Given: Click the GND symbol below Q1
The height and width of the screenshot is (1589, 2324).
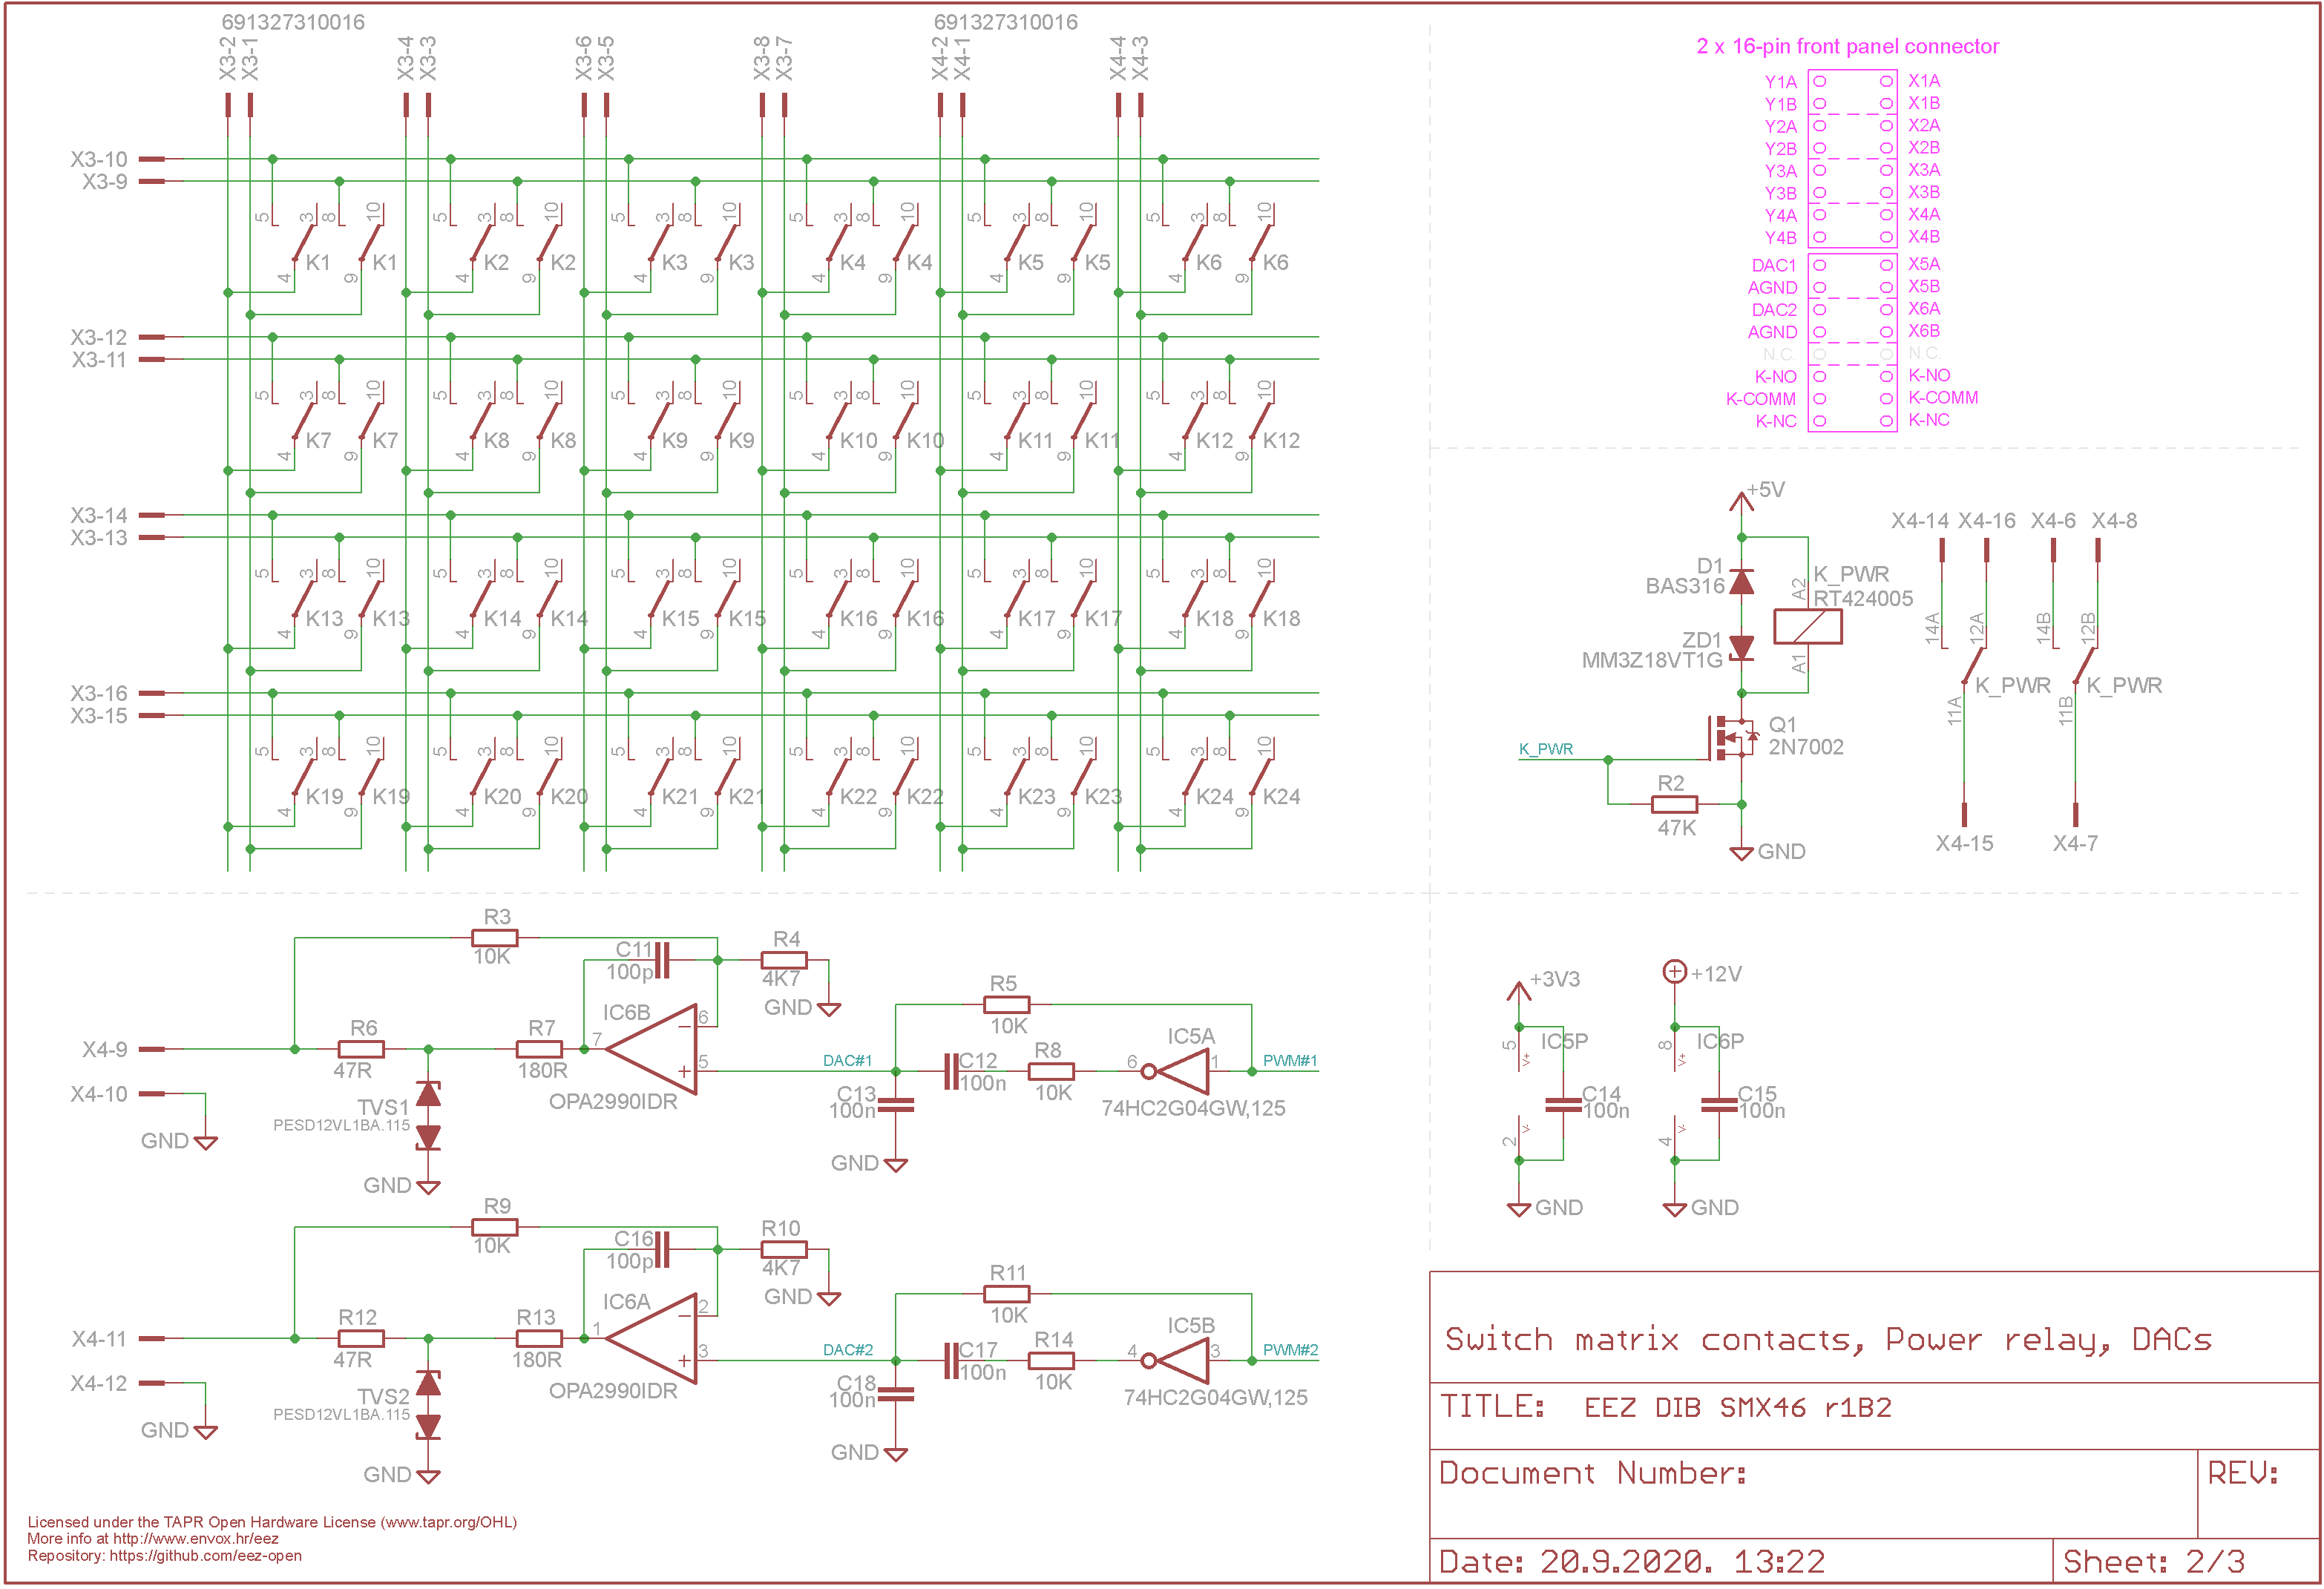Looking at the screenshot, I should tap(1741, 852).
